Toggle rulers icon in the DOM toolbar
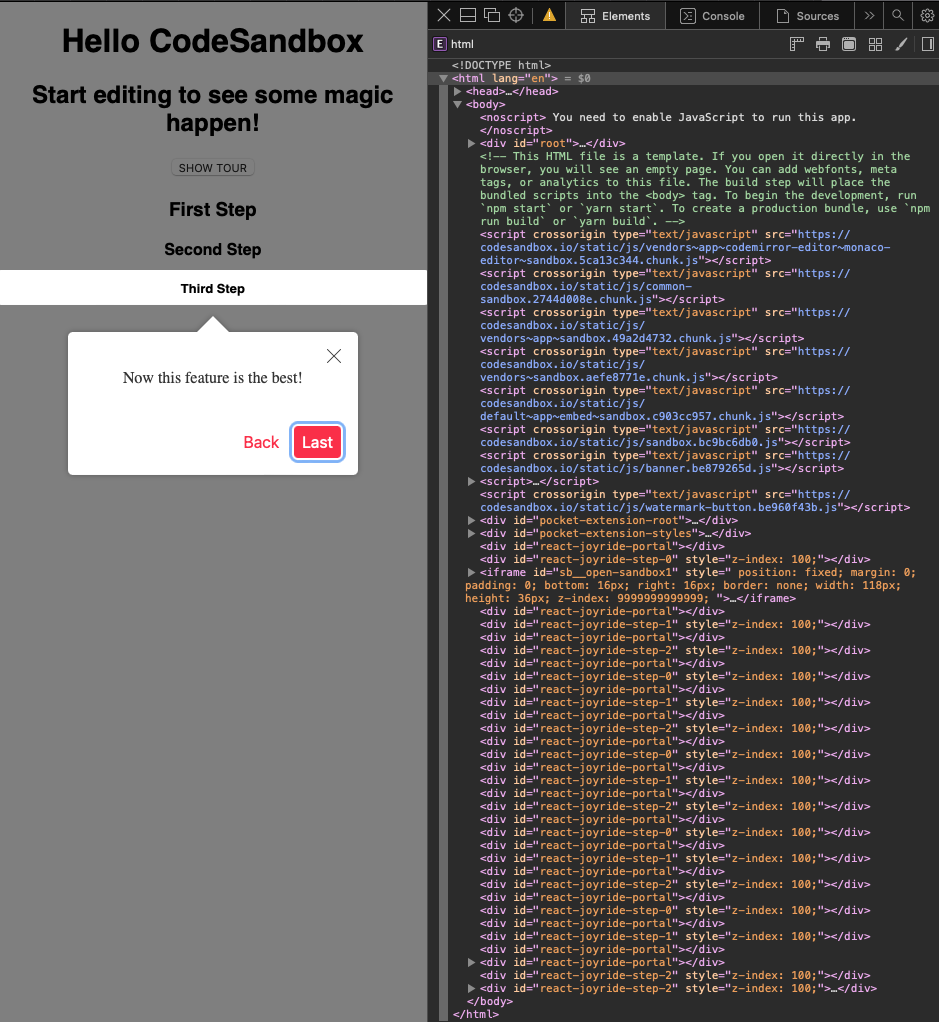This screenshot has height=1022, width=939. click(x=796, y=44)
